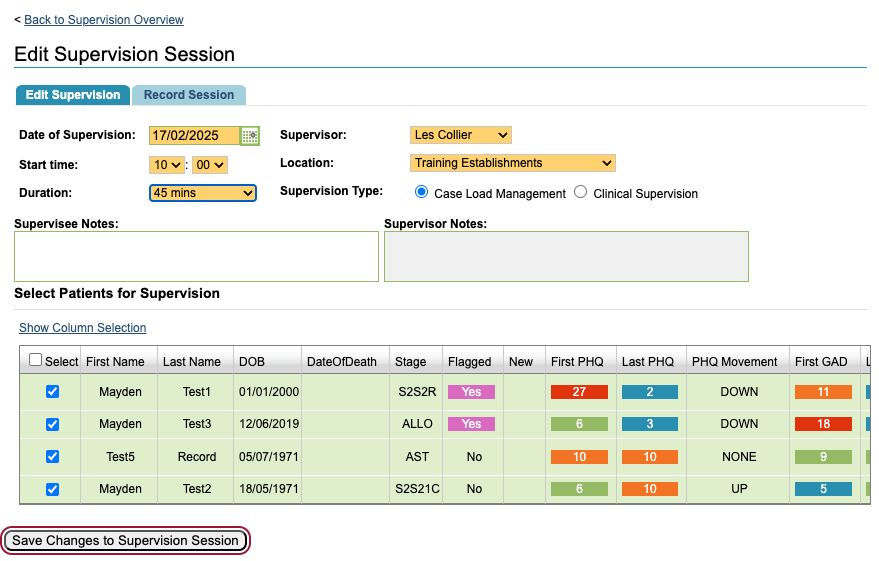Choose the Clinical Supervision radio button
The image size is (879, 561).
pyautogui.click(x=580, y=192)
